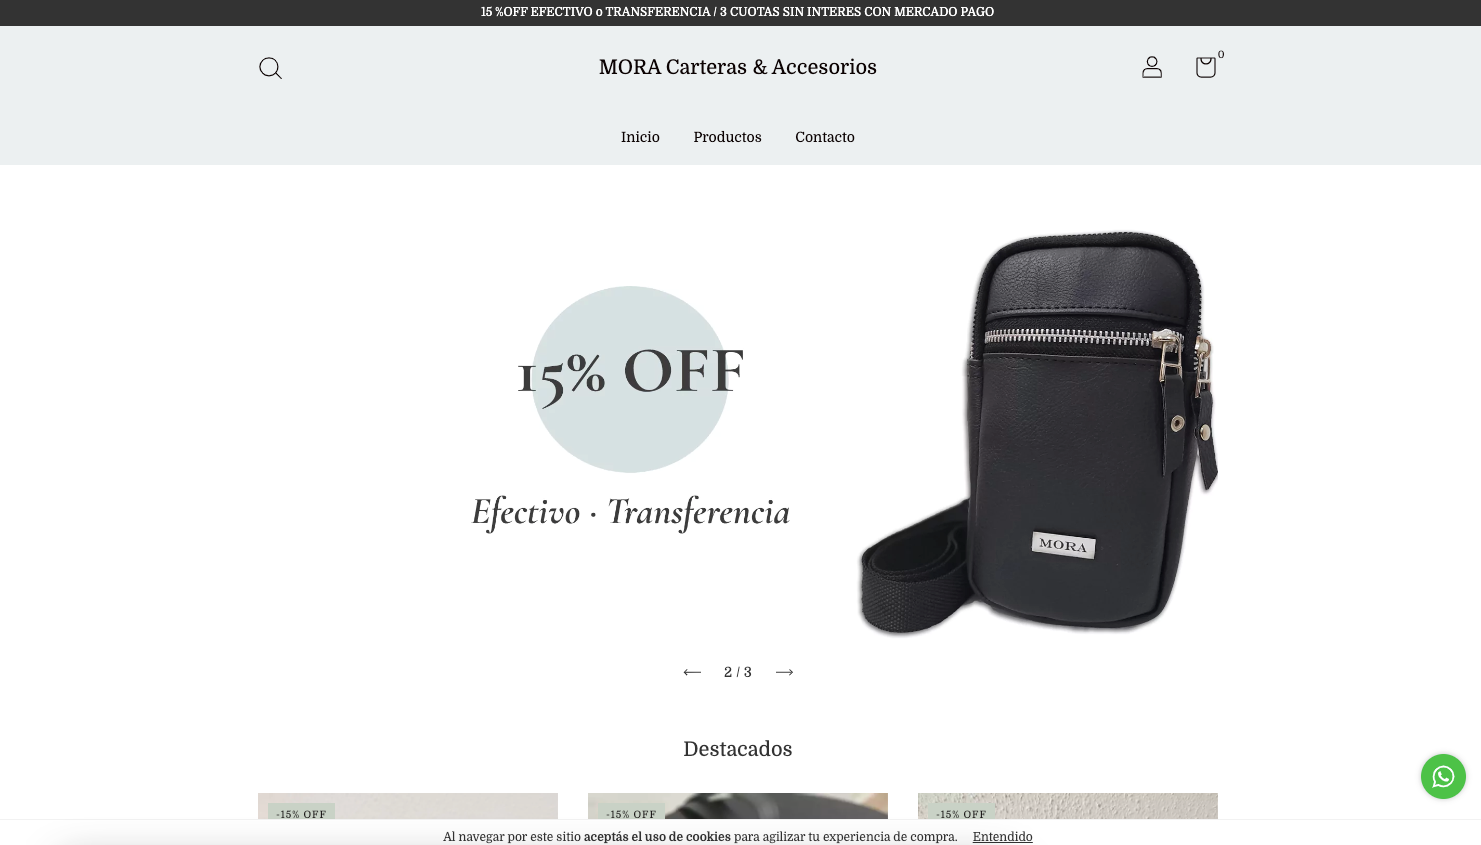
Task: Open the Productos menu item
Action: [x=727, y=137]
